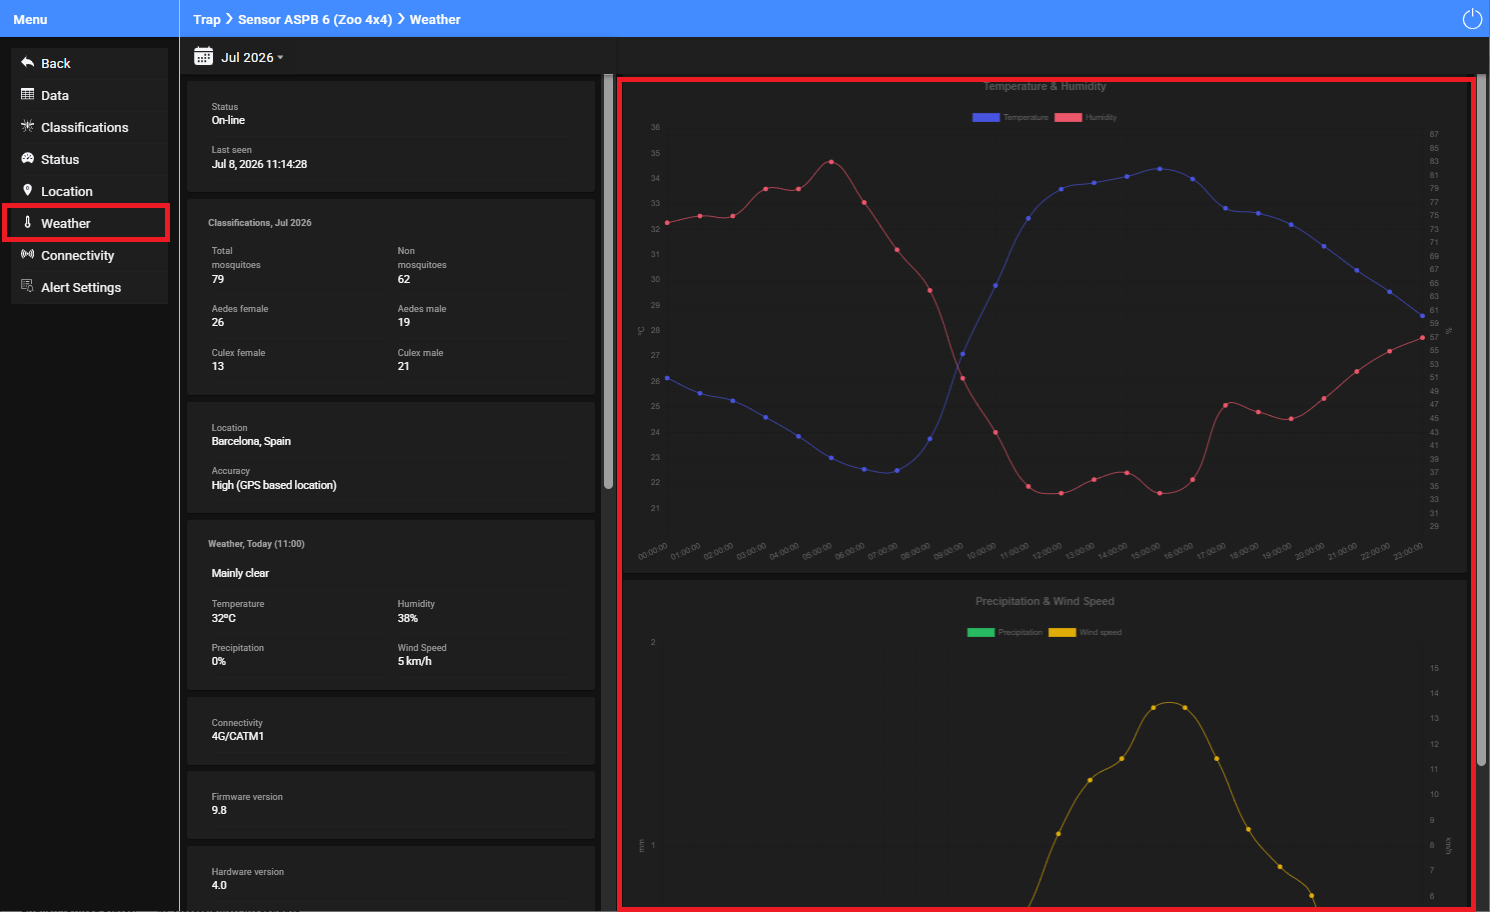Click non mosquitoes value 62
Viewport: 1490px width, 912px height.
pyautogui.click(x=404, y=279)
